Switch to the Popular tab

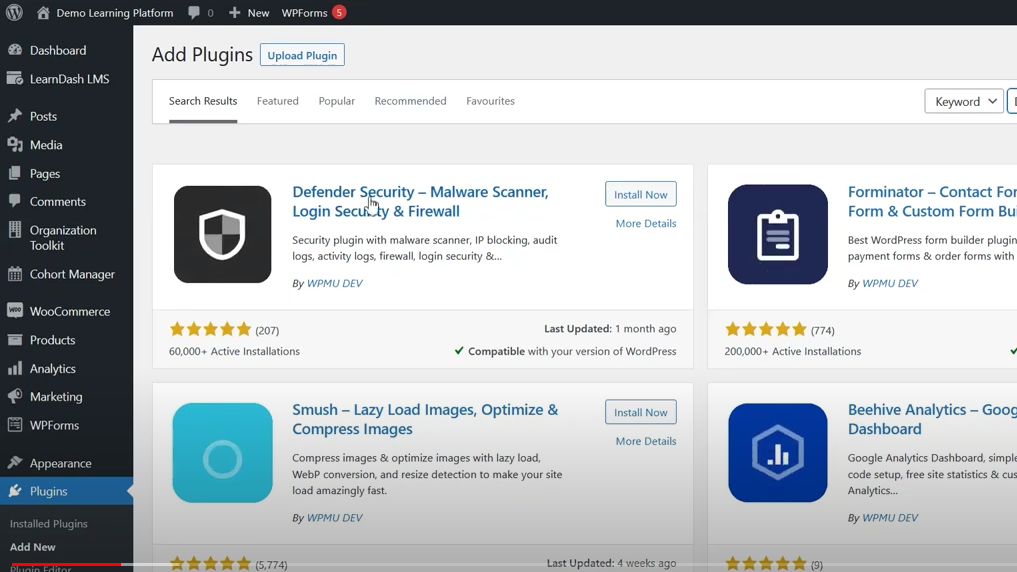(337, 101)
